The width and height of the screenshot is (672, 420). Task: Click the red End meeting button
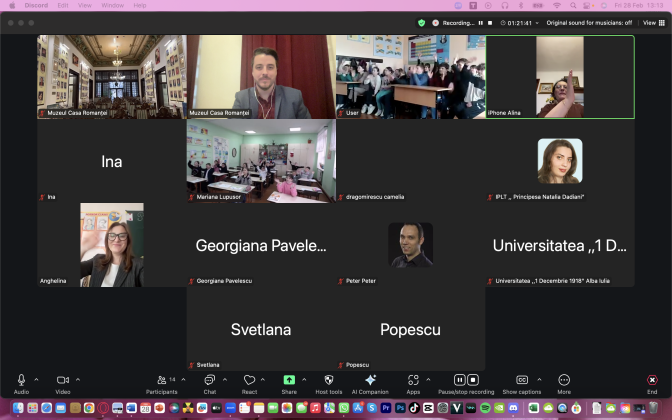point(652,381)
